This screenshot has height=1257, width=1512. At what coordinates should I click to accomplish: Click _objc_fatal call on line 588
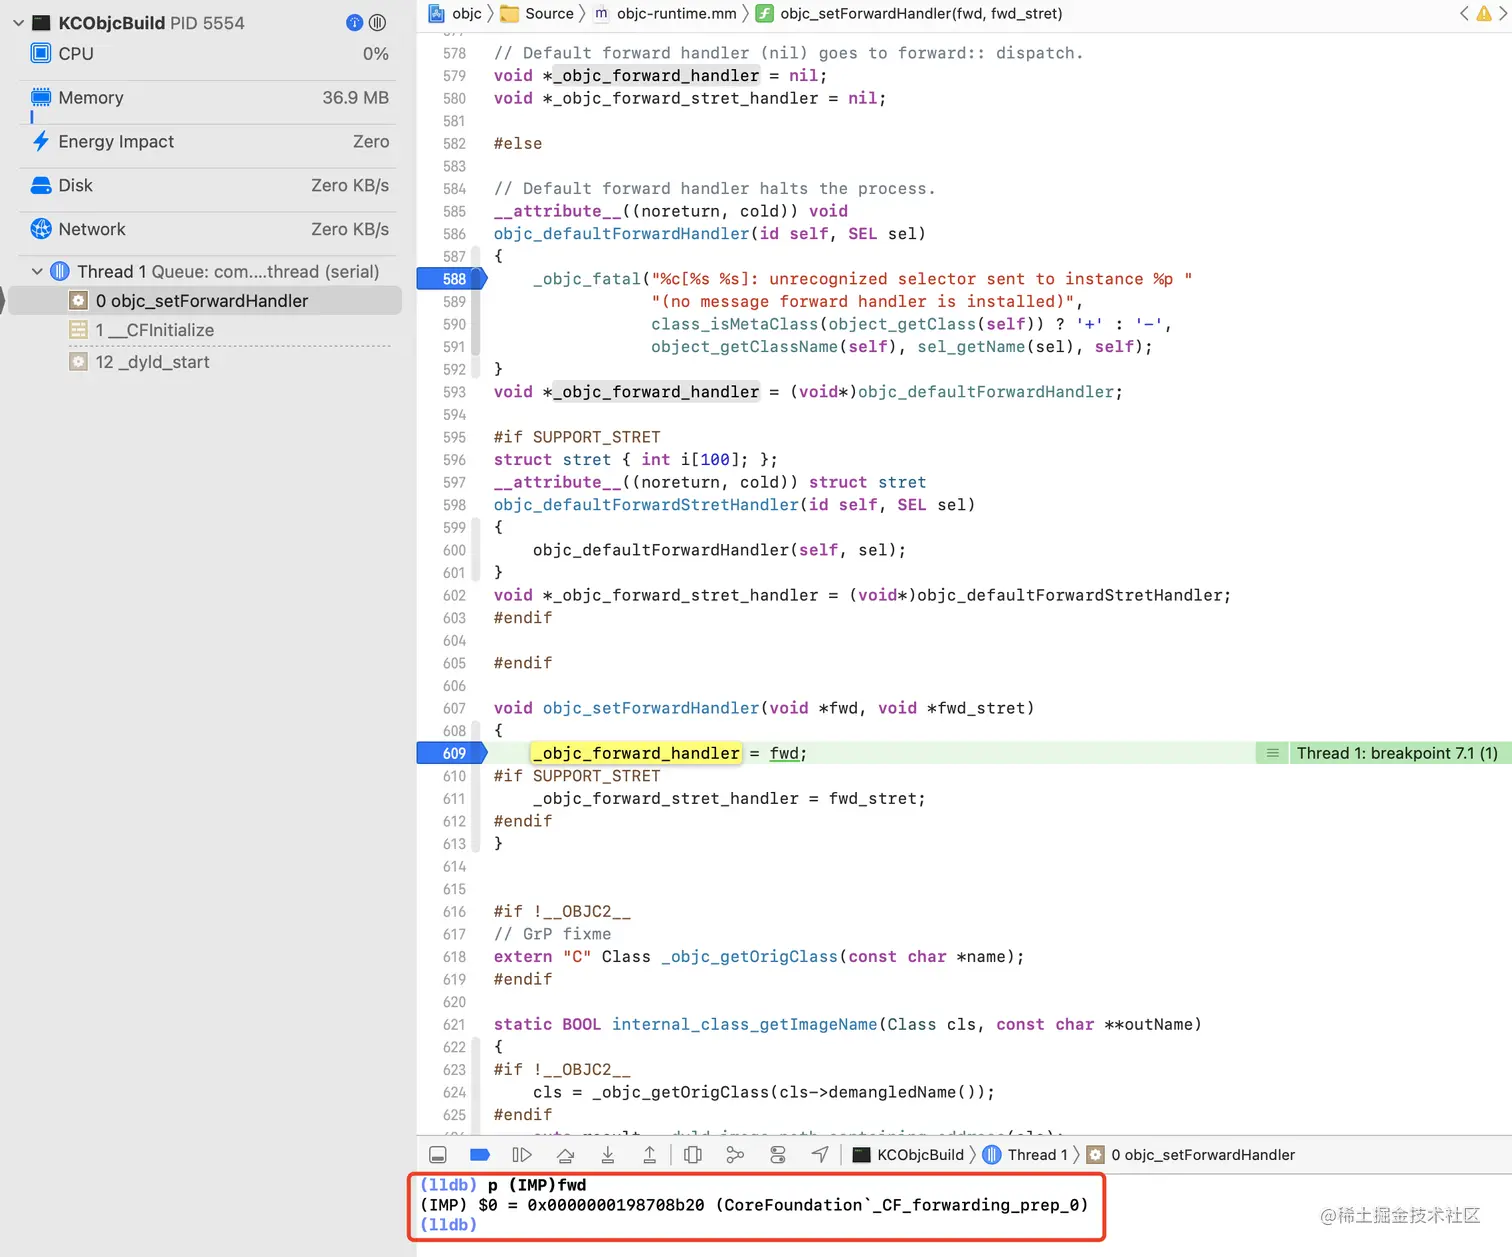coord(587,279)
